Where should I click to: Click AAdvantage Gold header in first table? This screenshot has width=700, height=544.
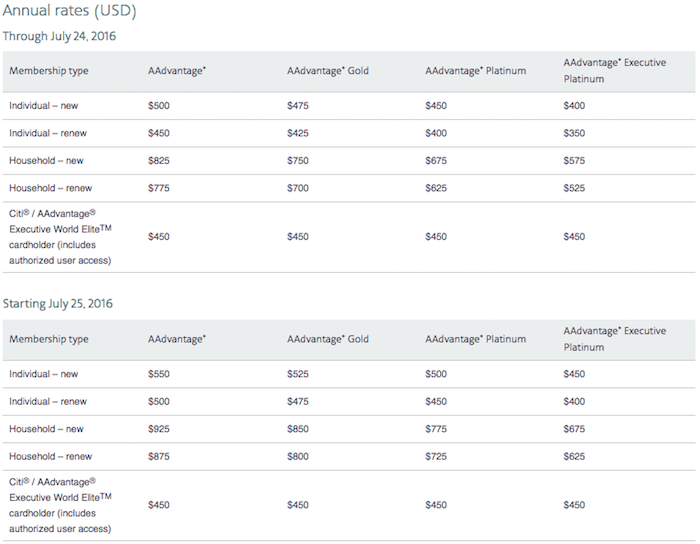tap(328, 71)
